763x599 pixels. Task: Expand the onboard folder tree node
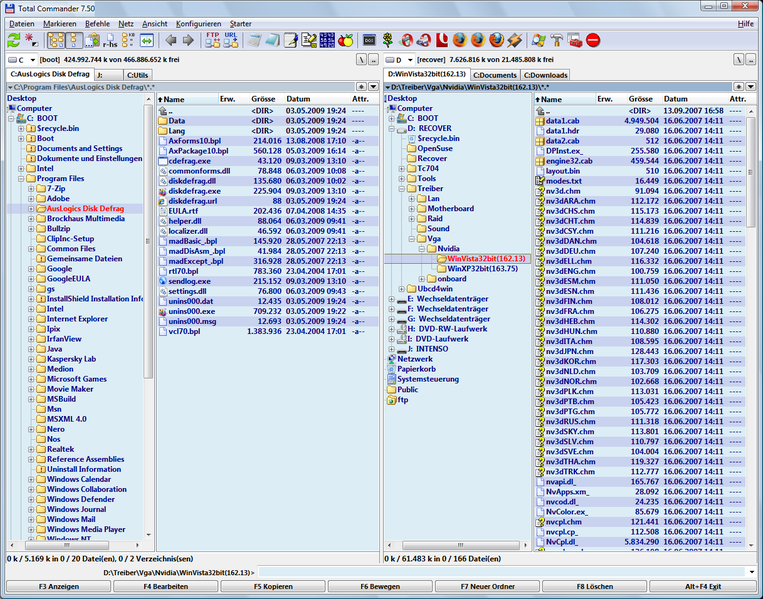[421, 279]
